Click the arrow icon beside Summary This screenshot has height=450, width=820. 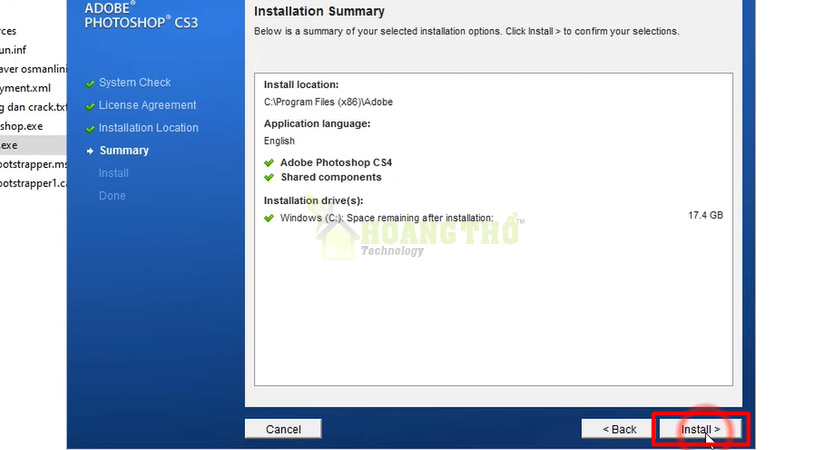(x=90, y=151)
